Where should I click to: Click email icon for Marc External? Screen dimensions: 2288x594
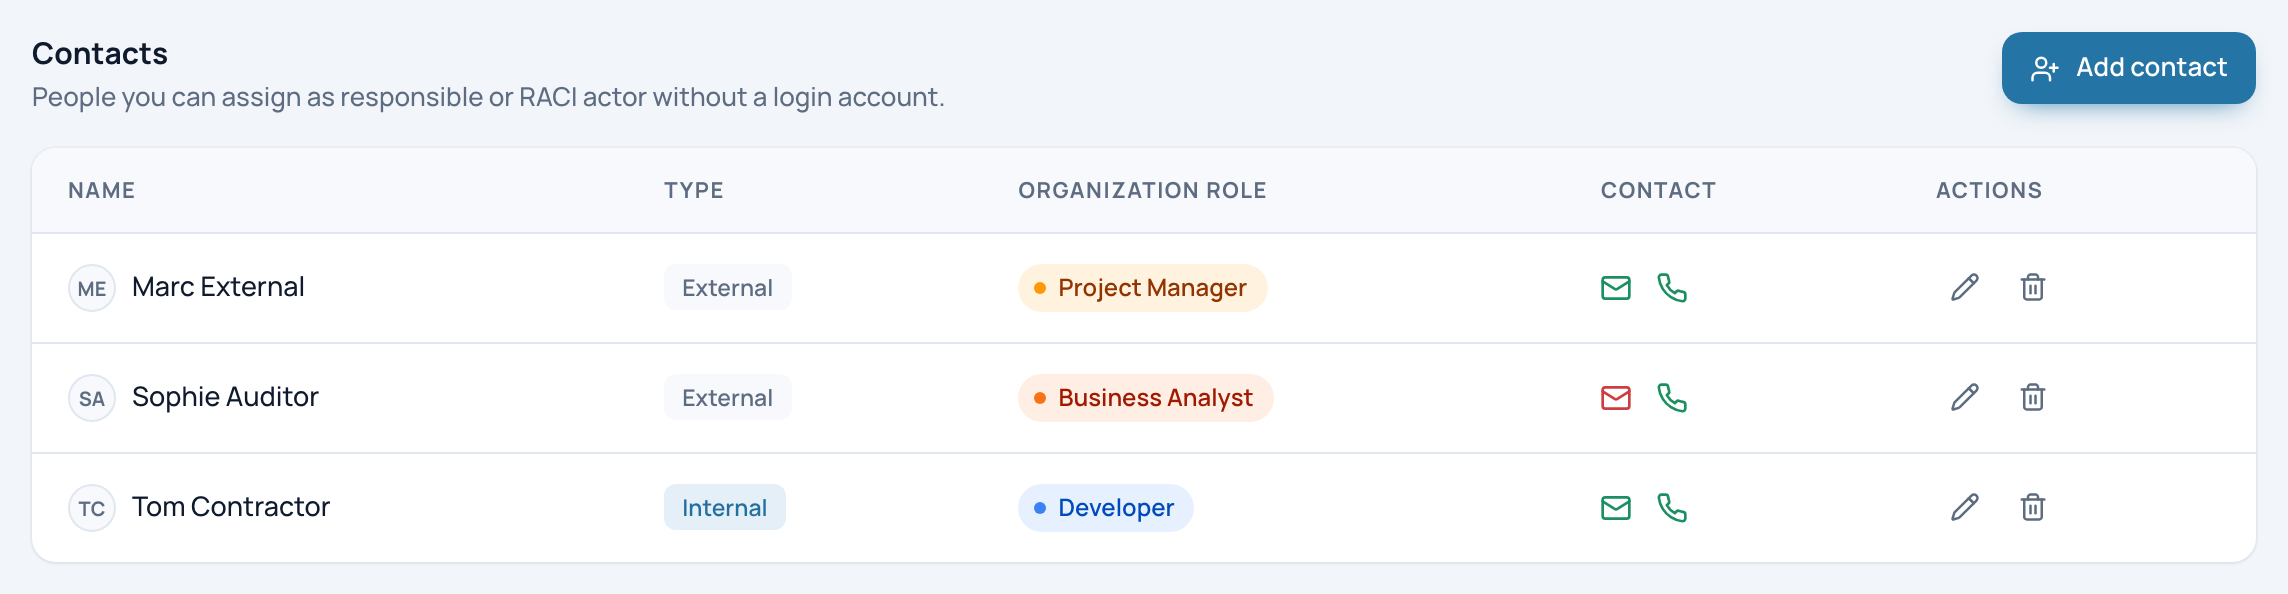click(x=1616, y=288)
